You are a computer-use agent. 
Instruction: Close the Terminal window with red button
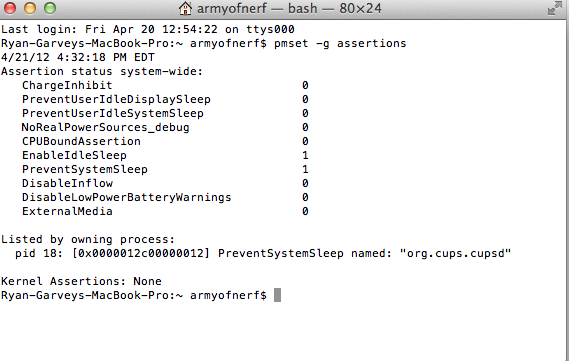coord(10,8)
